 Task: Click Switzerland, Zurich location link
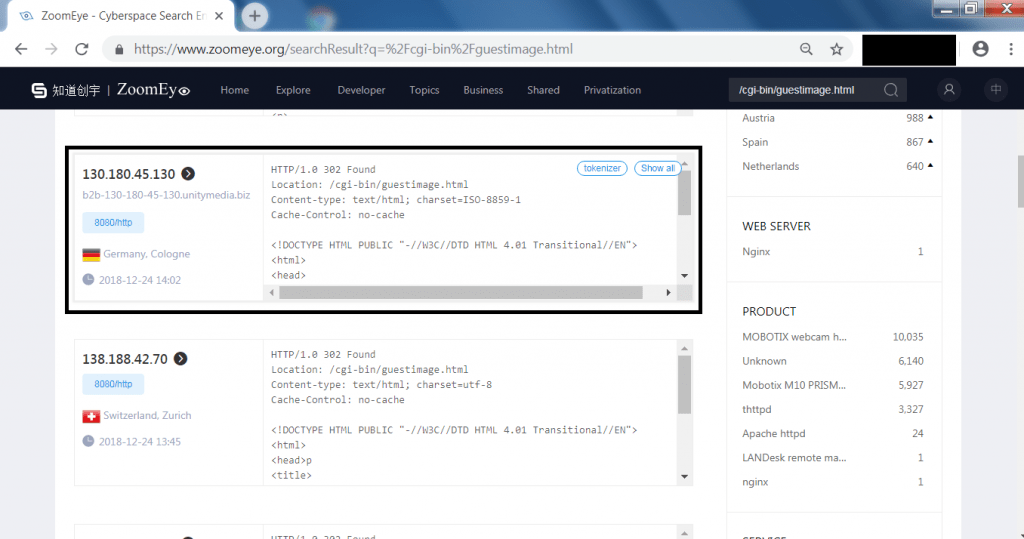(147, 416)
